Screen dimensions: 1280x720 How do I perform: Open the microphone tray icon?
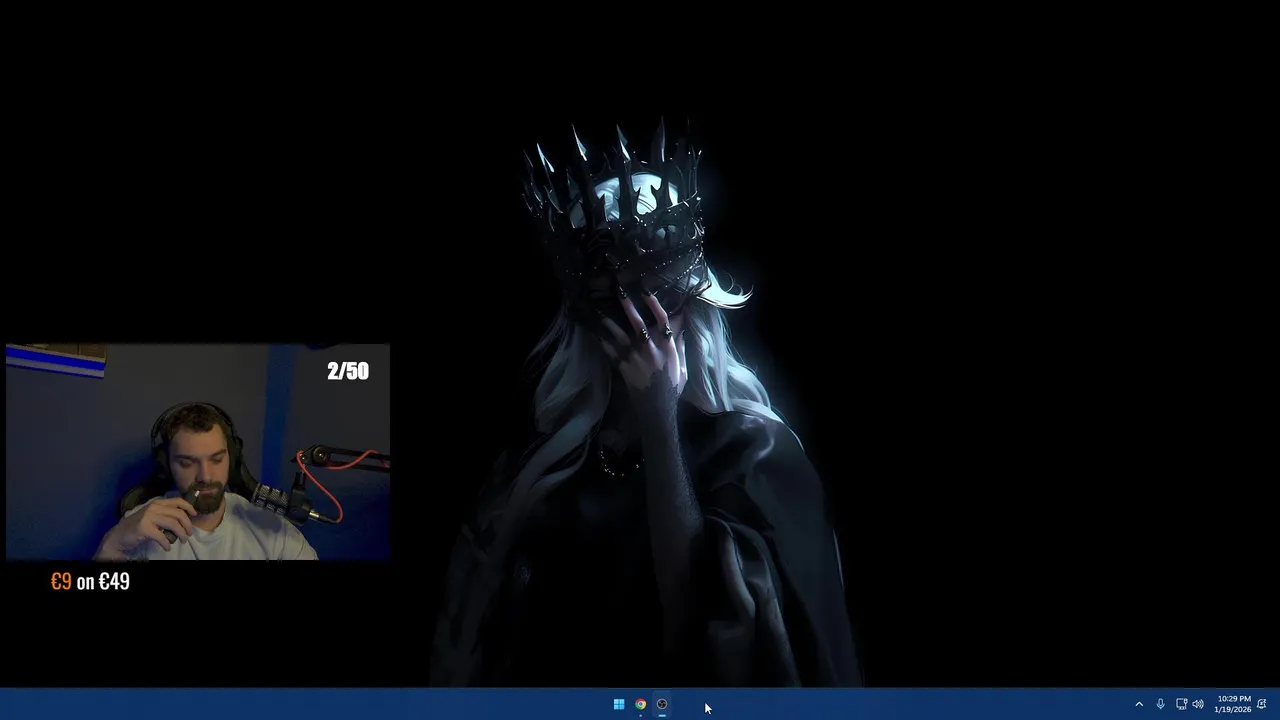pos(1160,704)
